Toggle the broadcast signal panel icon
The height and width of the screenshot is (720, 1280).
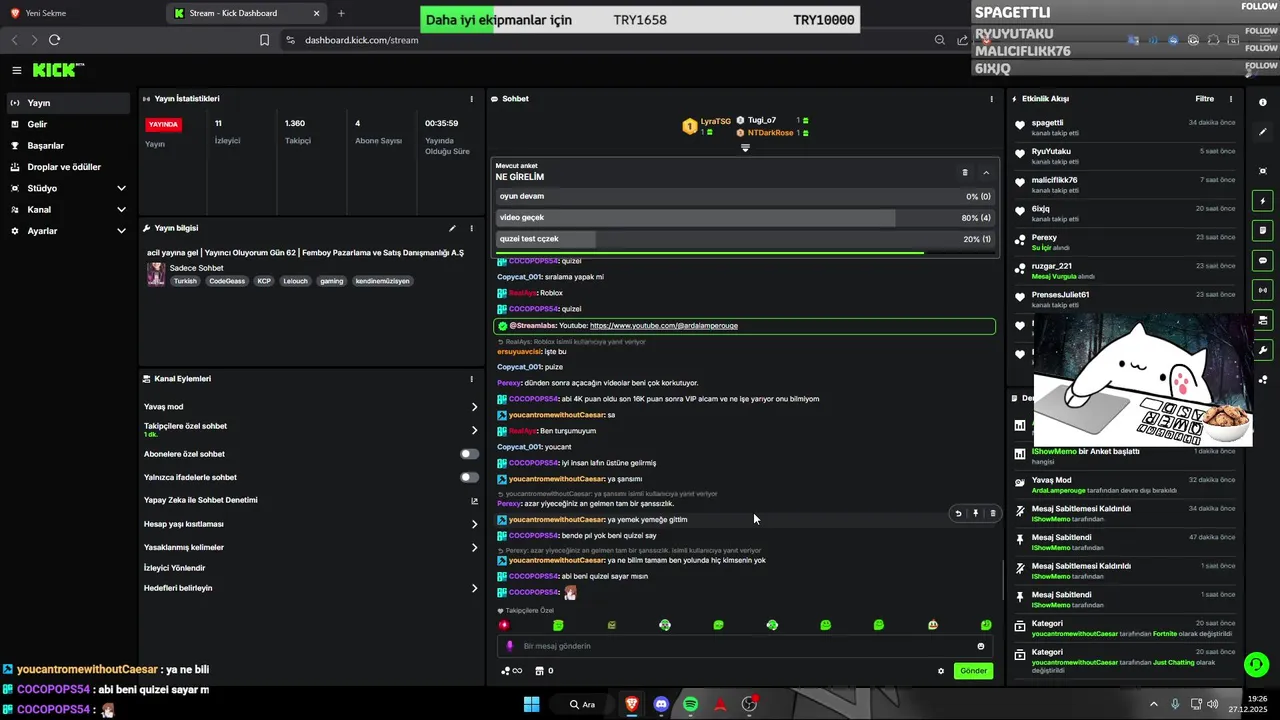pyautogui.click(x=1263, y=290)
